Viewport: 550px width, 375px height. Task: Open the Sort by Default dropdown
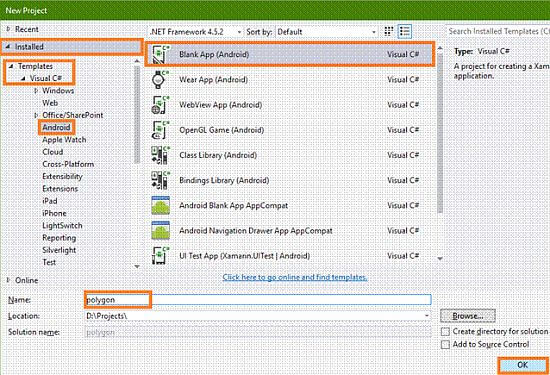coord(326,32)
